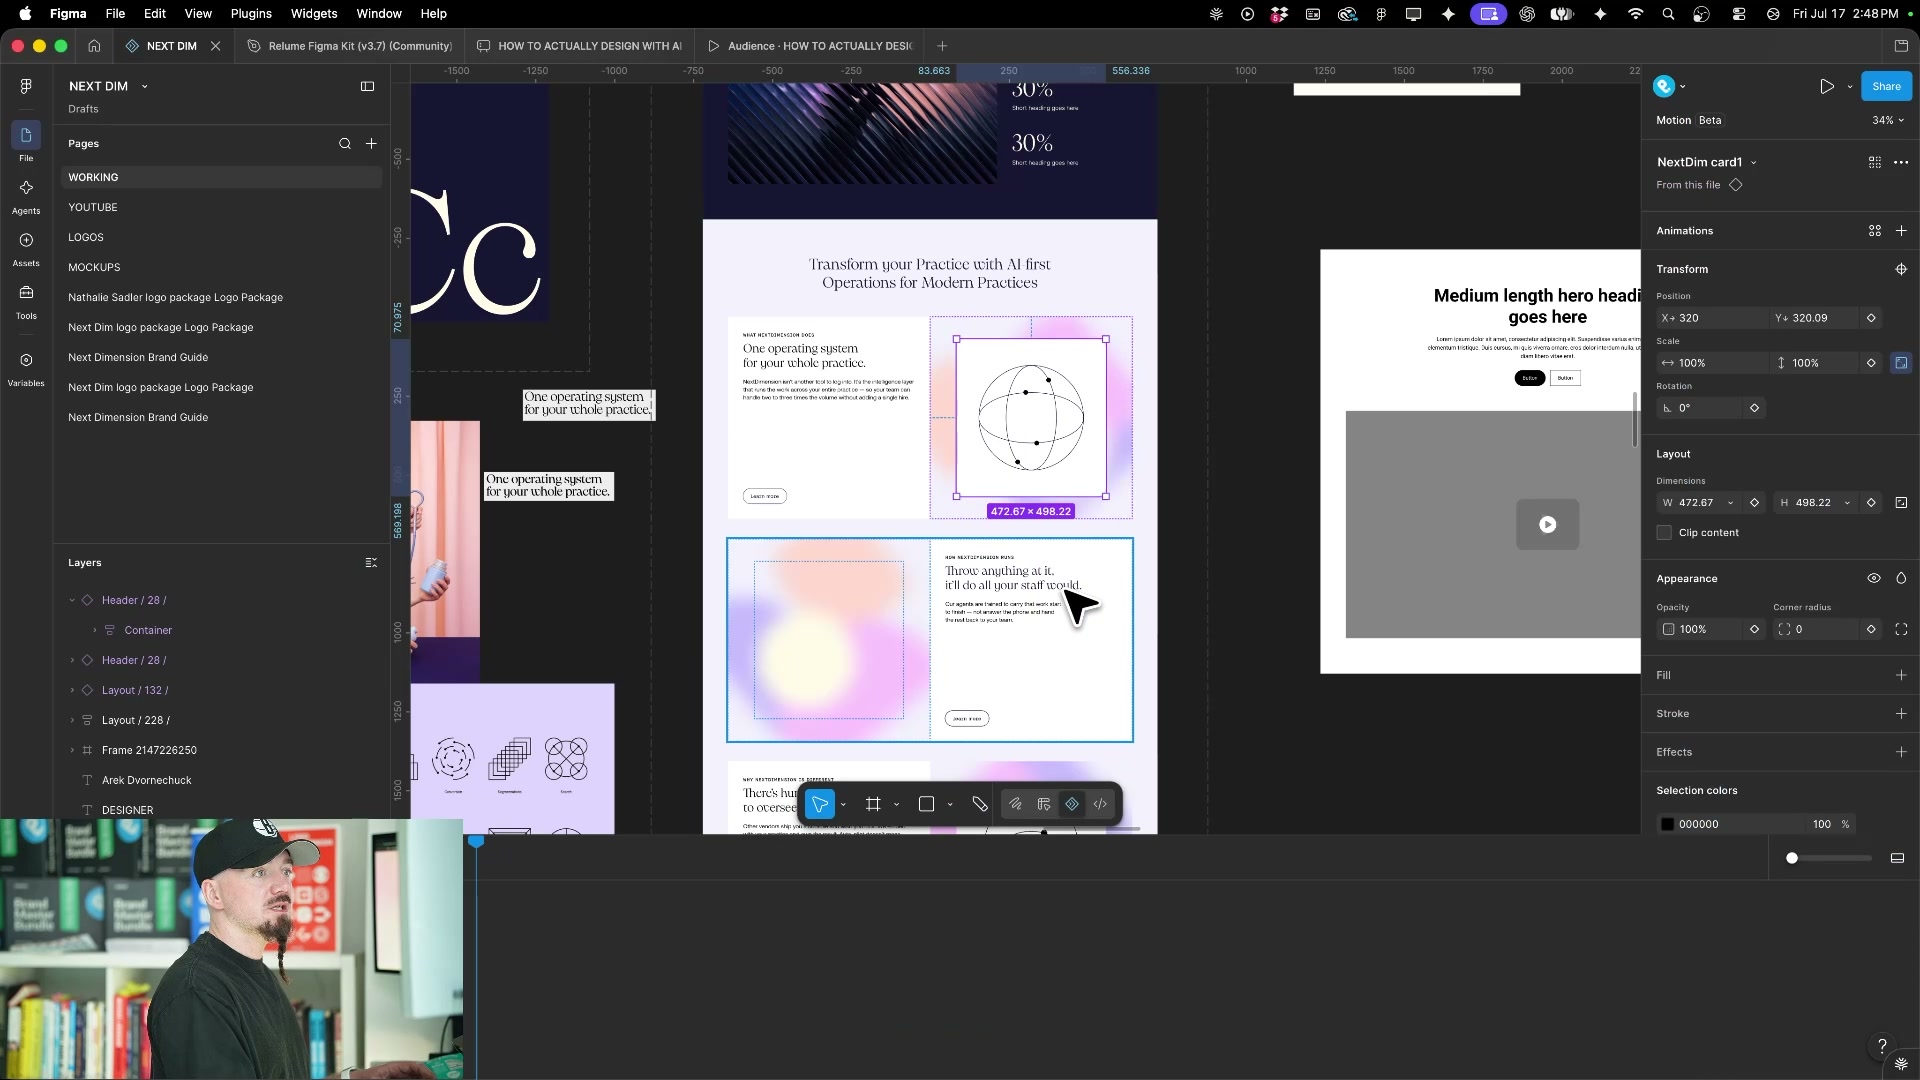Open the Plugins menu
Screen dimensions: 1920x1080
coord(251,14)
